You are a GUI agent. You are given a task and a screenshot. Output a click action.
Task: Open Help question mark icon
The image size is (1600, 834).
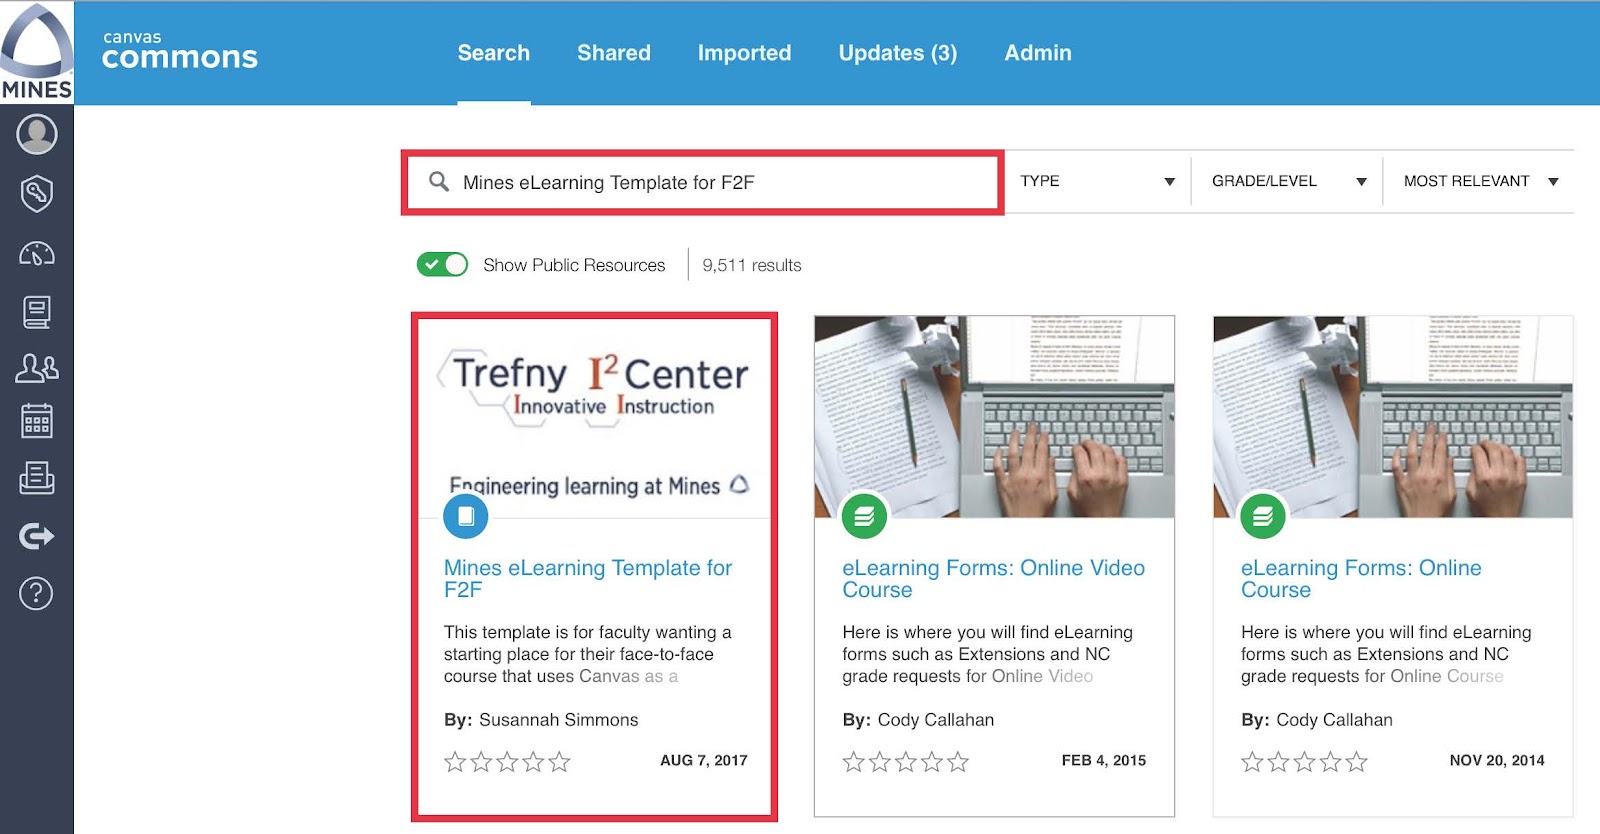(x=37, y=593)
